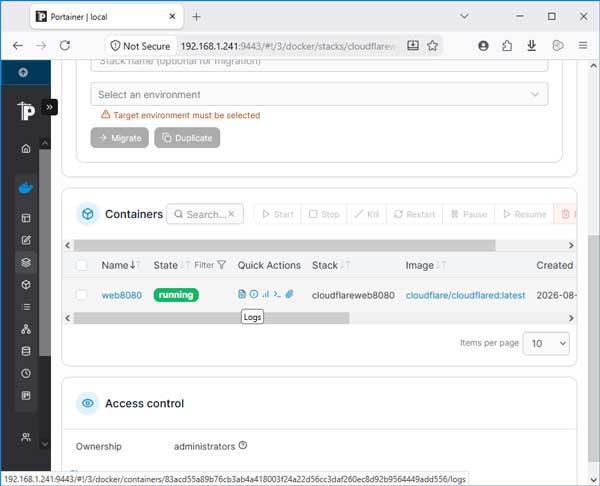Sort containers by Image column

(x=426, y=265)
